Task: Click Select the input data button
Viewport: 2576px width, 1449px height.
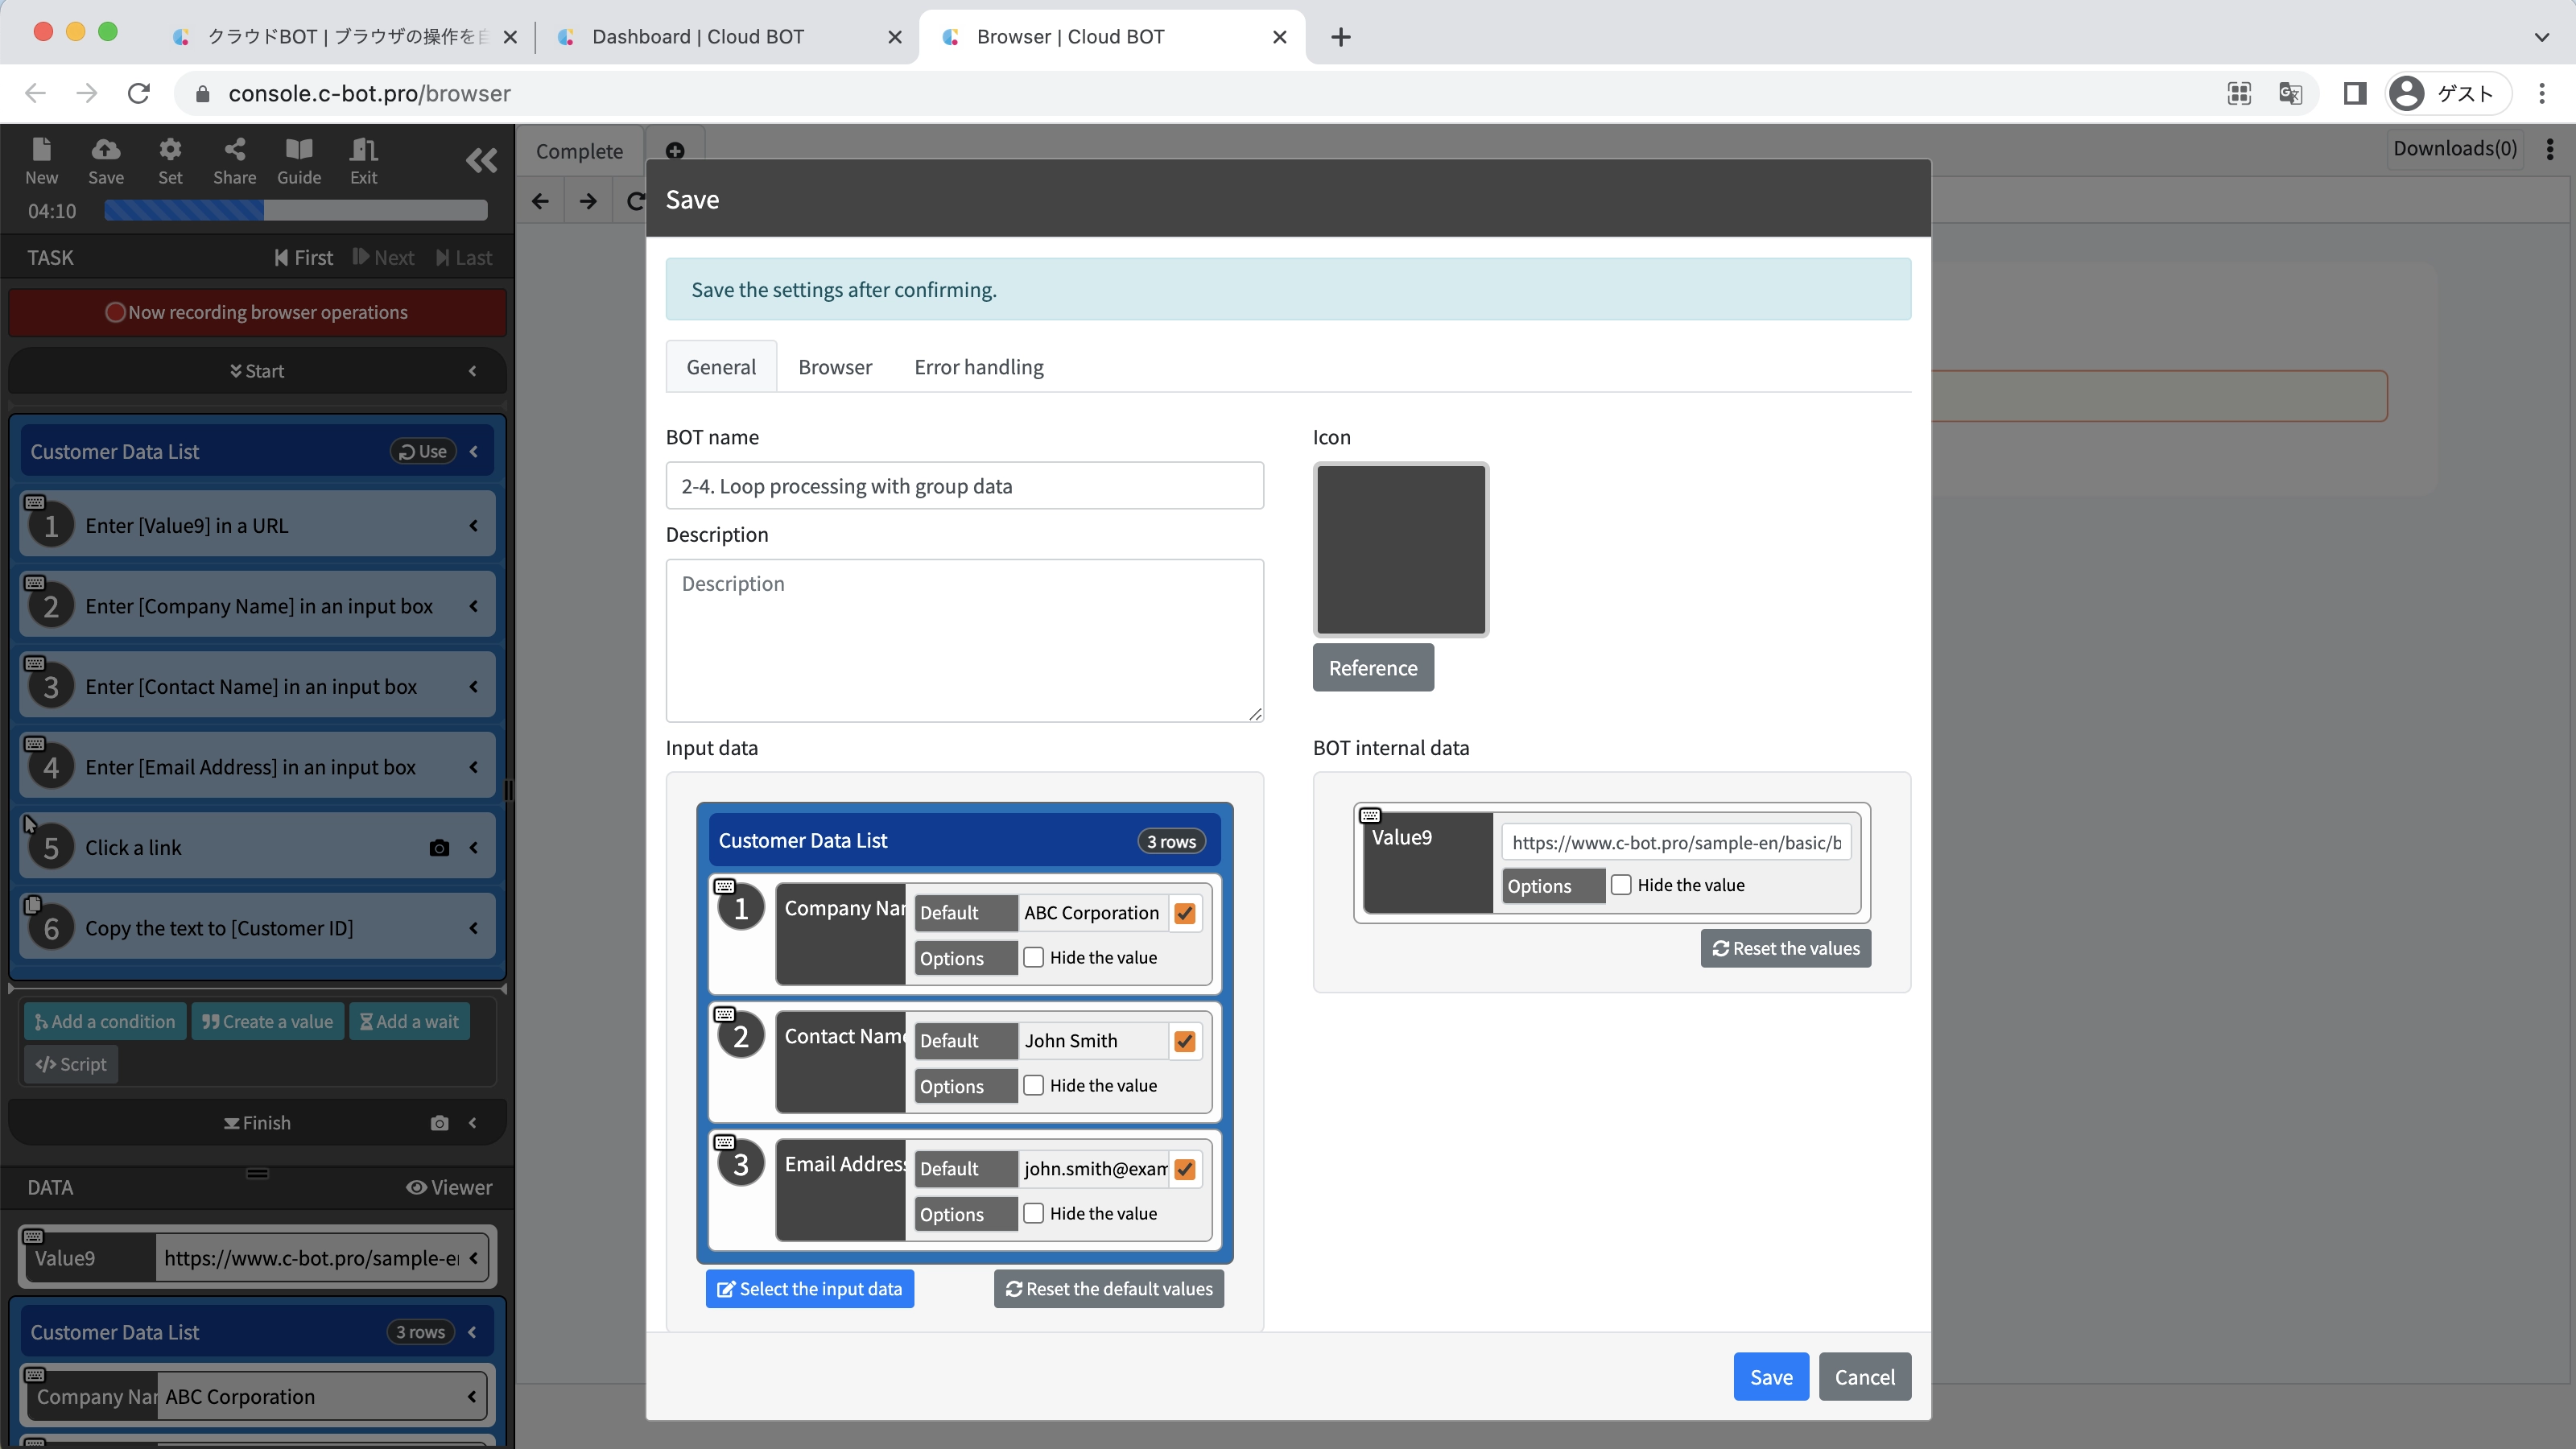Action: pyautogui.click(x=809, y=1289)
